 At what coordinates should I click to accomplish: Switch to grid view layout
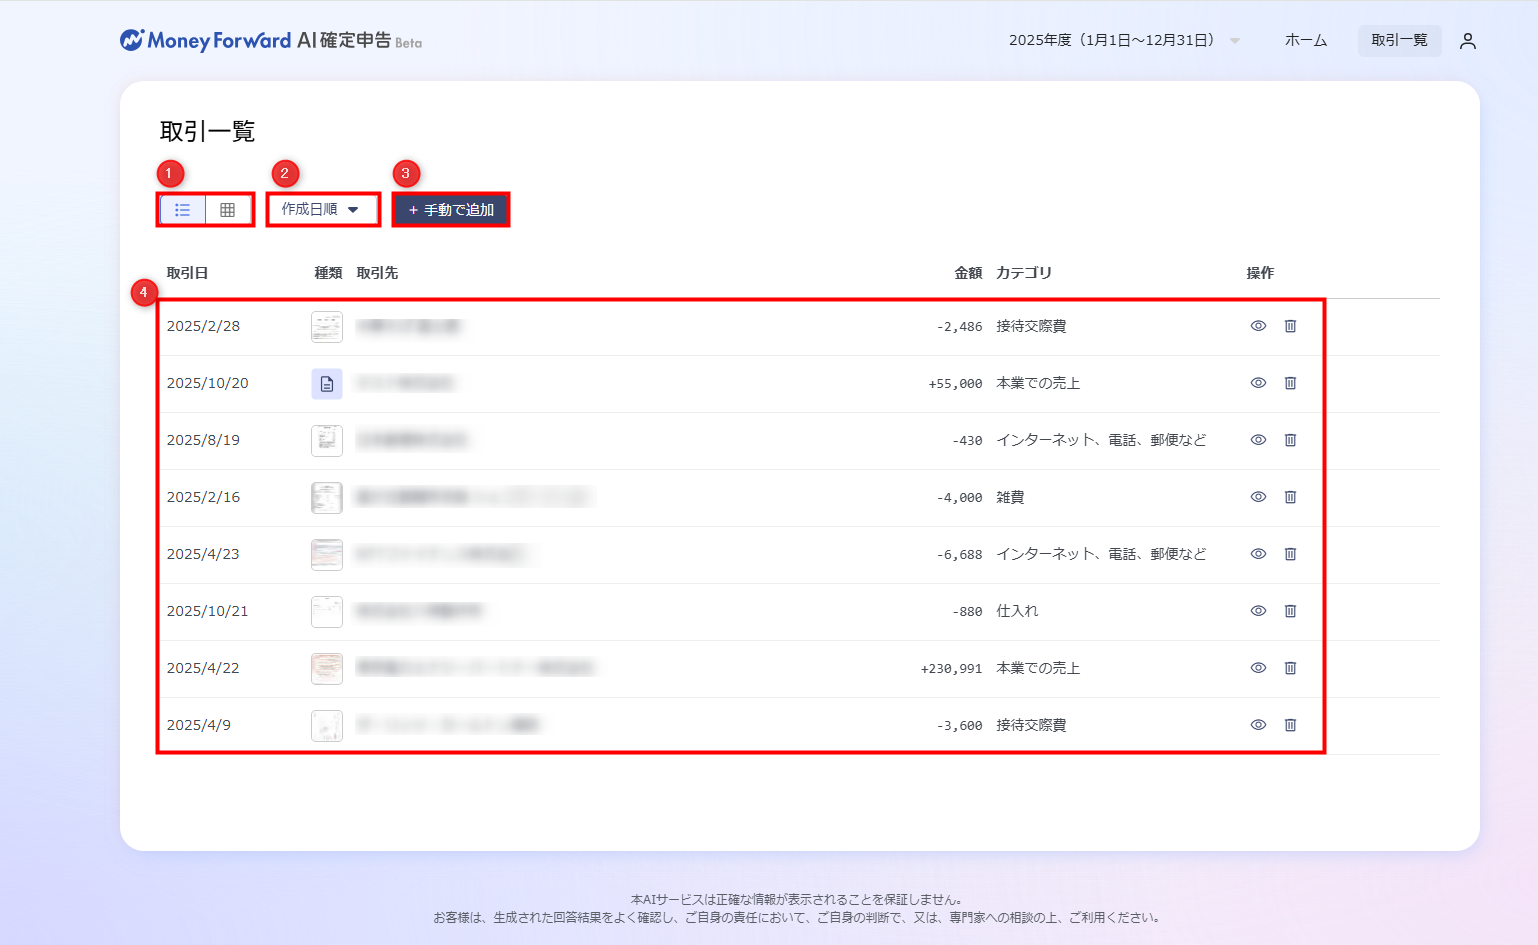[228, 210]
